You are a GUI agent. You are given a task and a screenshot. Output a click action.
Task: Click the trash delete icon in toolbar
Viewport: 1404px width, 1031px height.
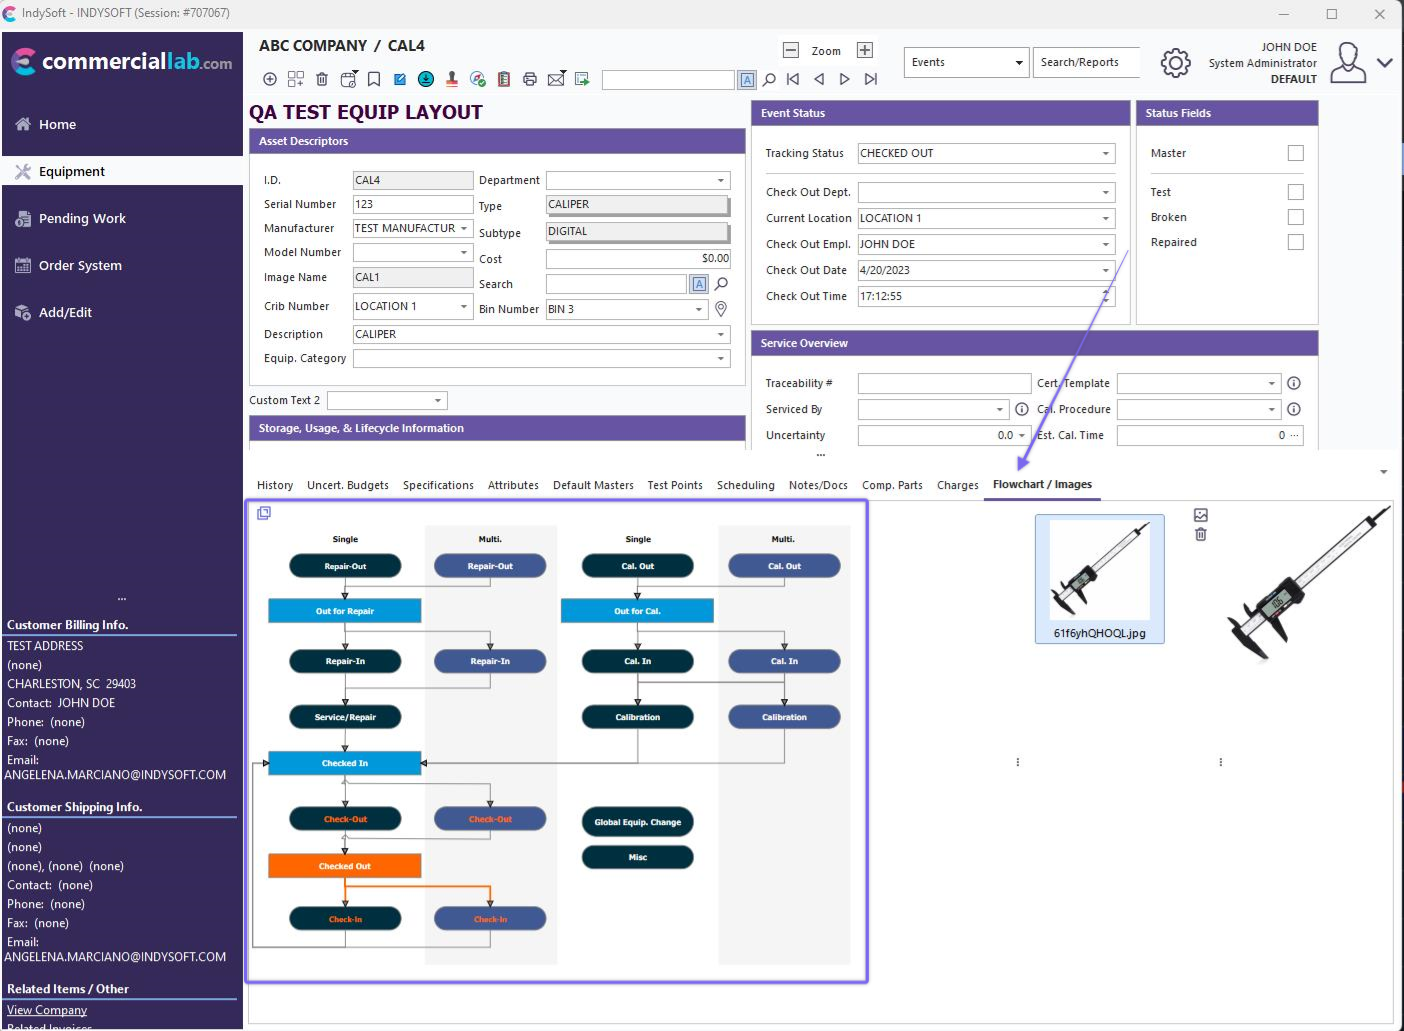tap(321, 79)
